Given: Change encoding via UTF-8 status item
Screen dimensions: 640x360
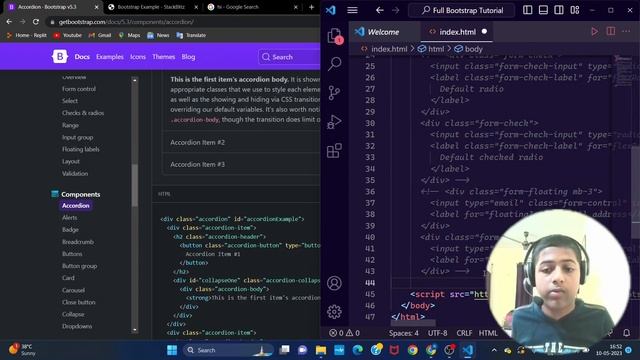Looking at the screenshot, I should pos(437,333).
